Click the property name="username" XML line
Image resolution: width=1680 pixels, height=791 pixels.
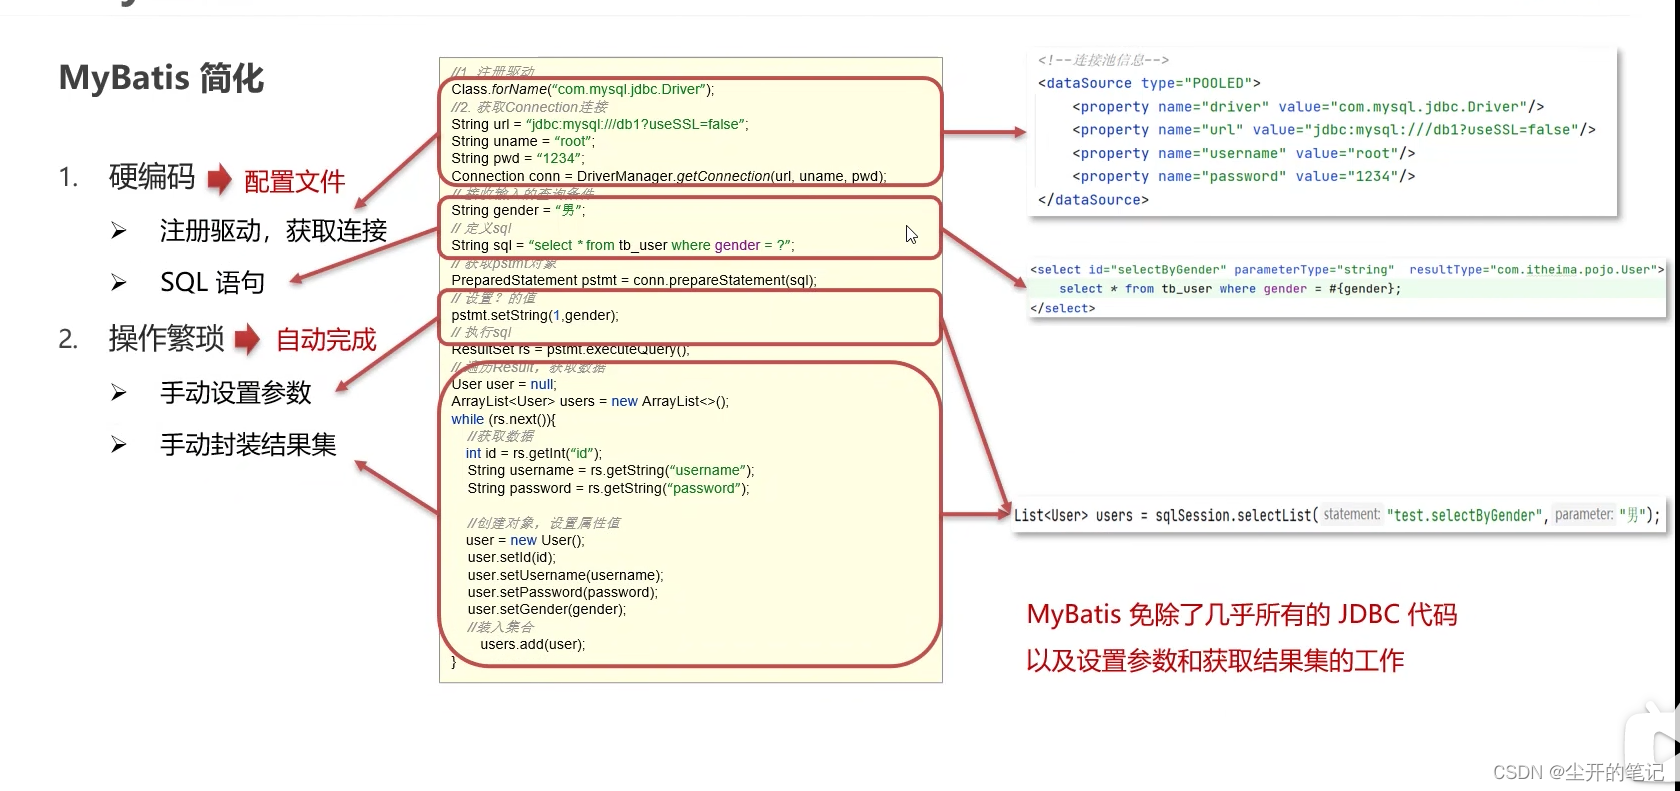pyautogui.click(x=1244, y=153)
